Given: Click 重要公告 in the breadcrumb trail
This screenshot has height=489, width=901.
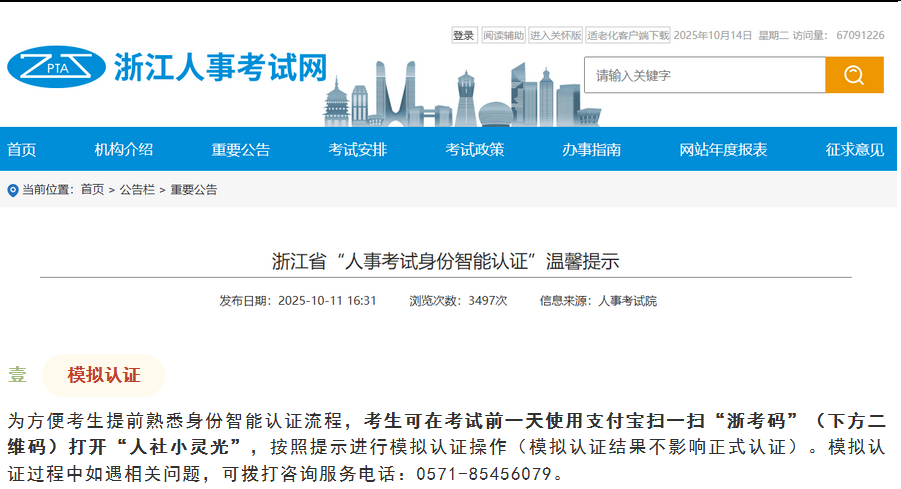Looking at the screenshot, I should [193, 190].
